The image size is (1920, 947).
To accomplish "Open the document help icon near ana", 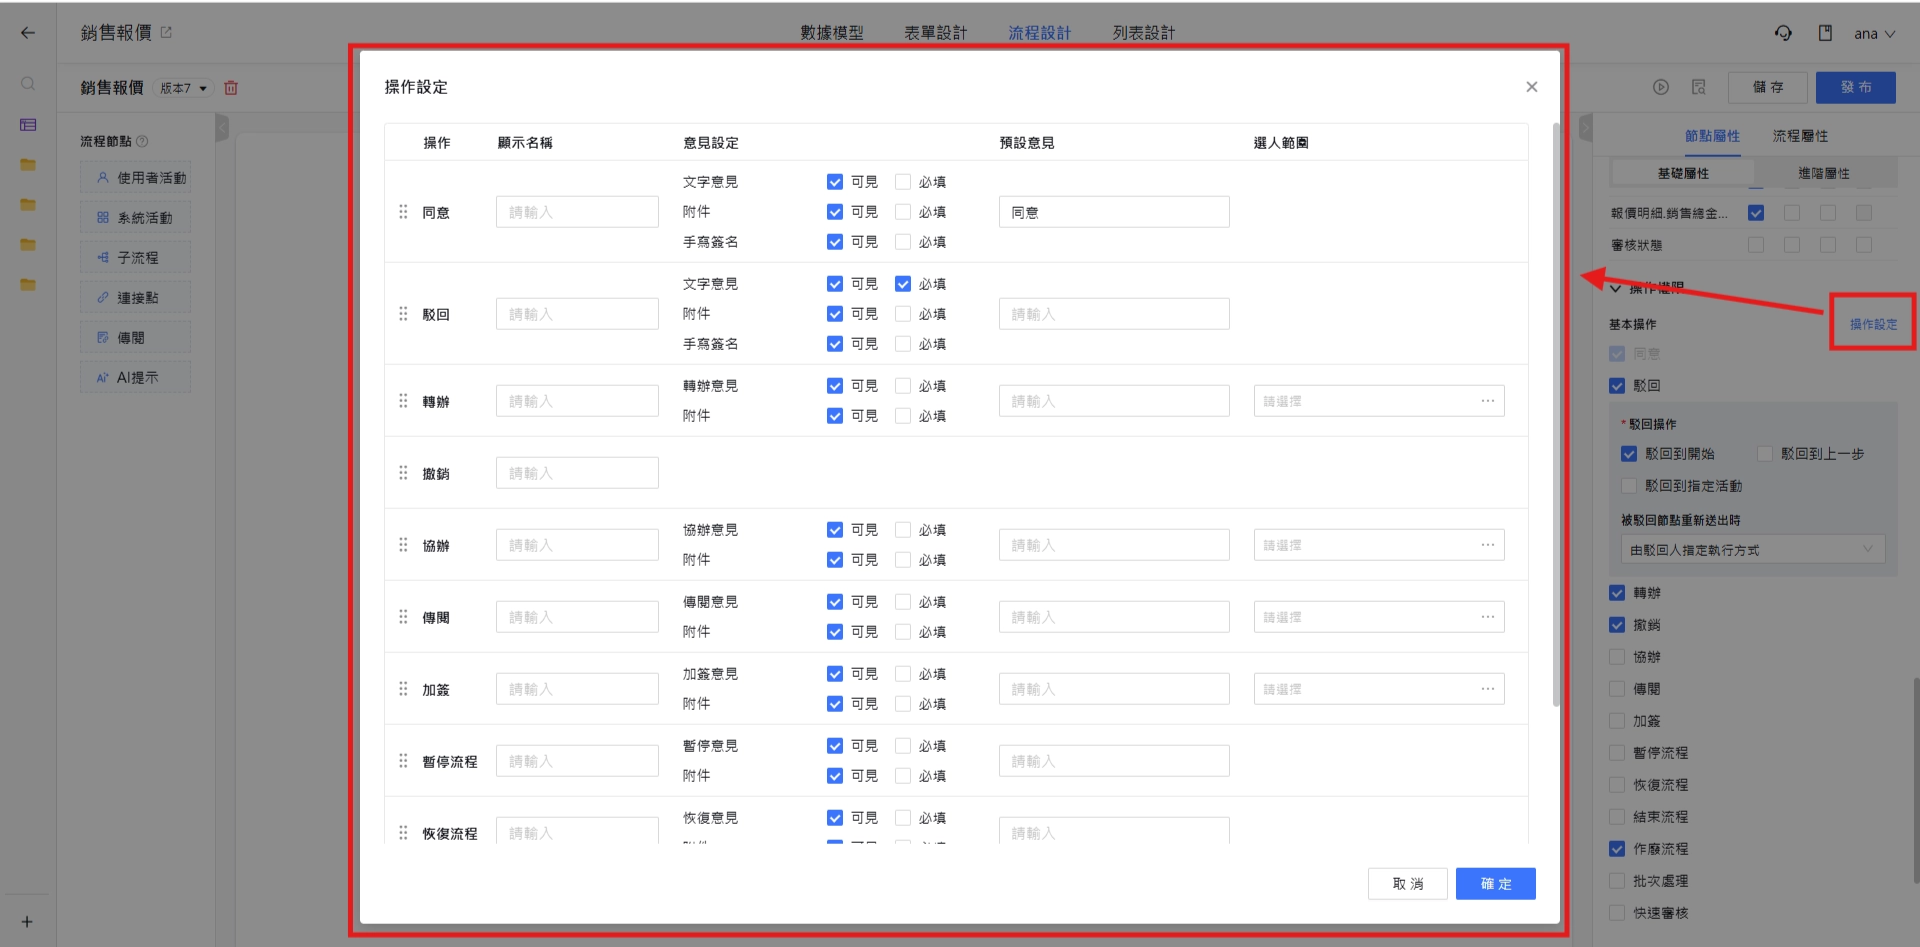I will pyautogui.click(x=1825, y=33).
